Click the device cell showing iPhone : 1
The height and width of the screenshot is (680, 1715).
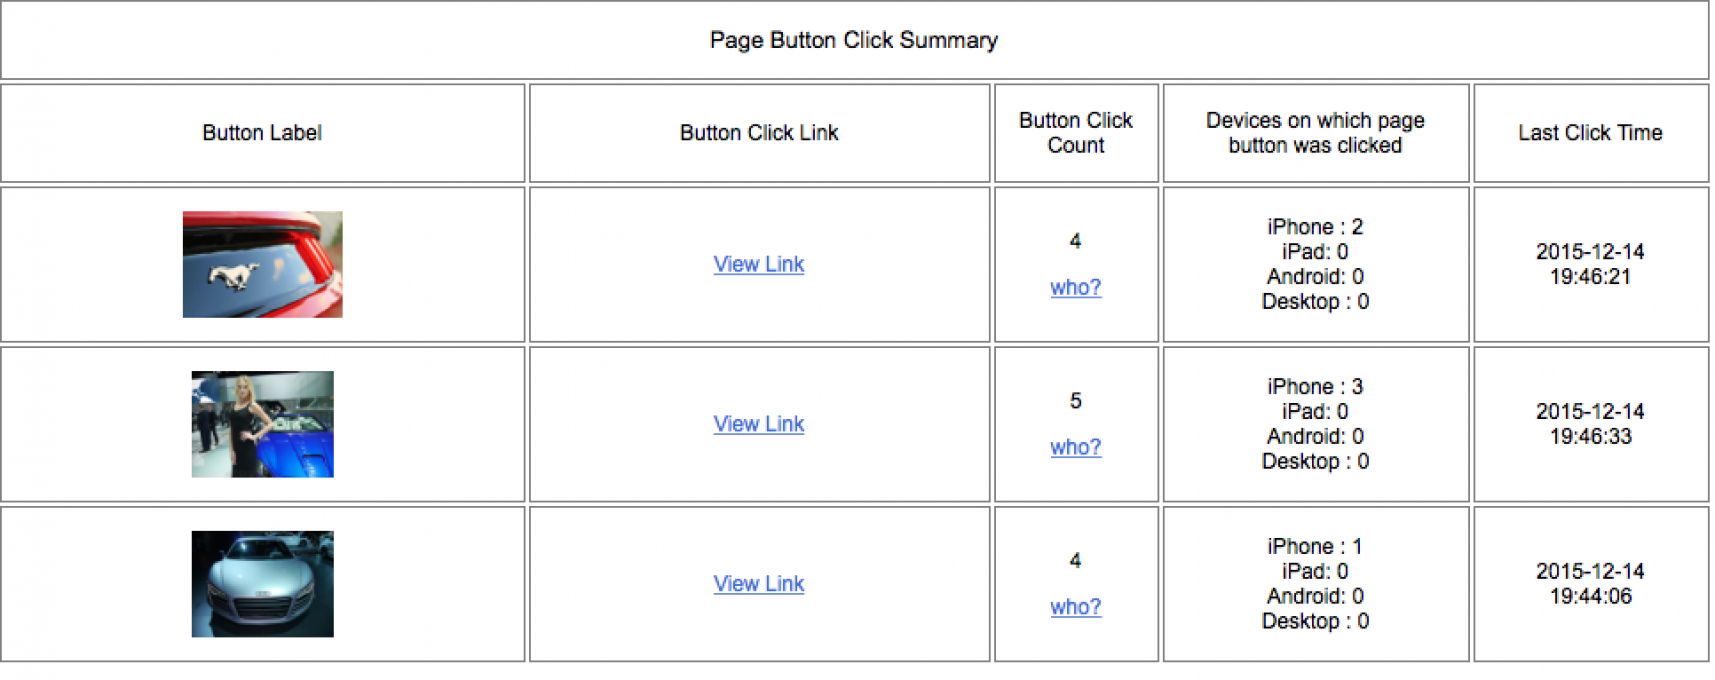pos(1315,584)
